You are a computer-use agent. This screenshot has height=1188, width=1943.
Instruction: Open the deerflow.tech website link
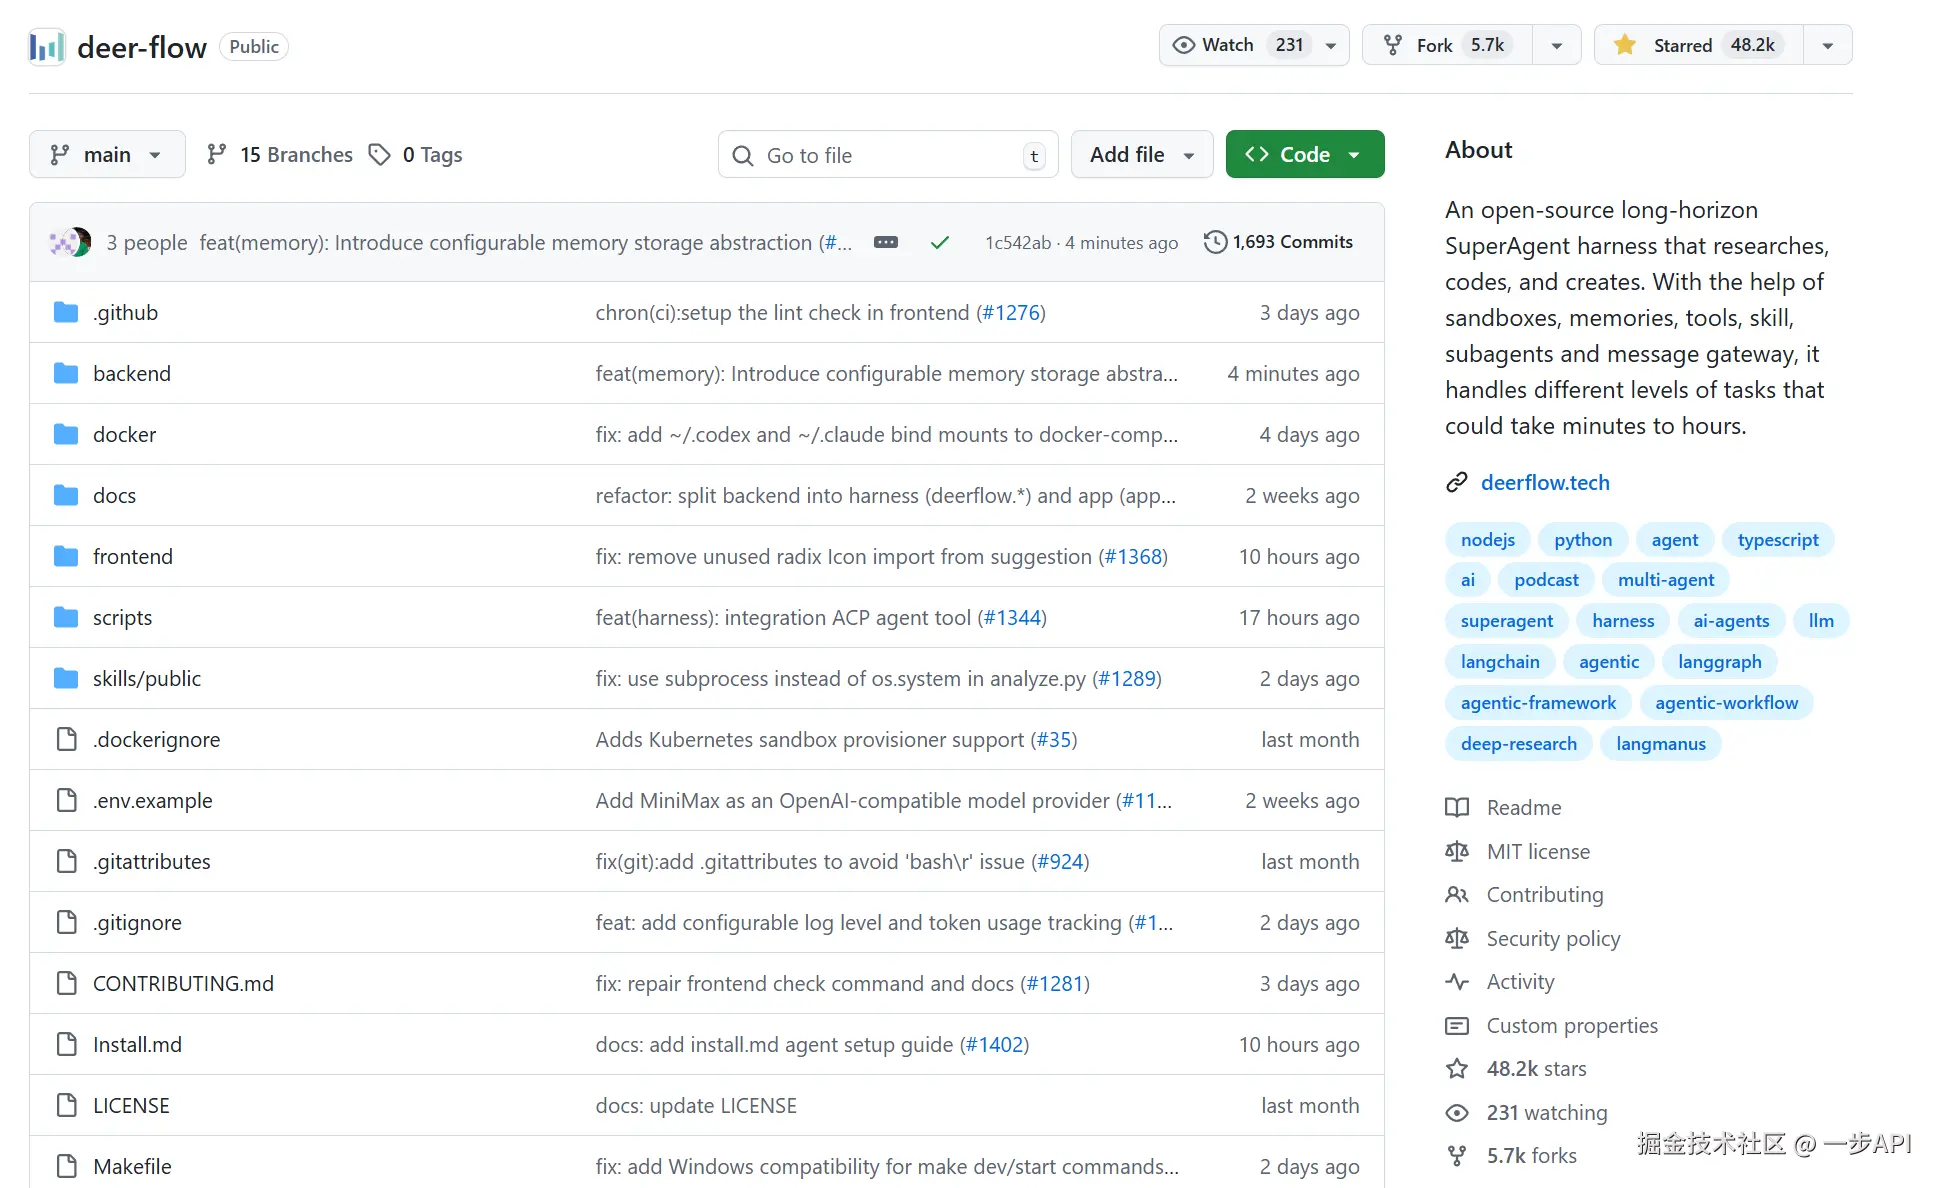click(1545, 483)
